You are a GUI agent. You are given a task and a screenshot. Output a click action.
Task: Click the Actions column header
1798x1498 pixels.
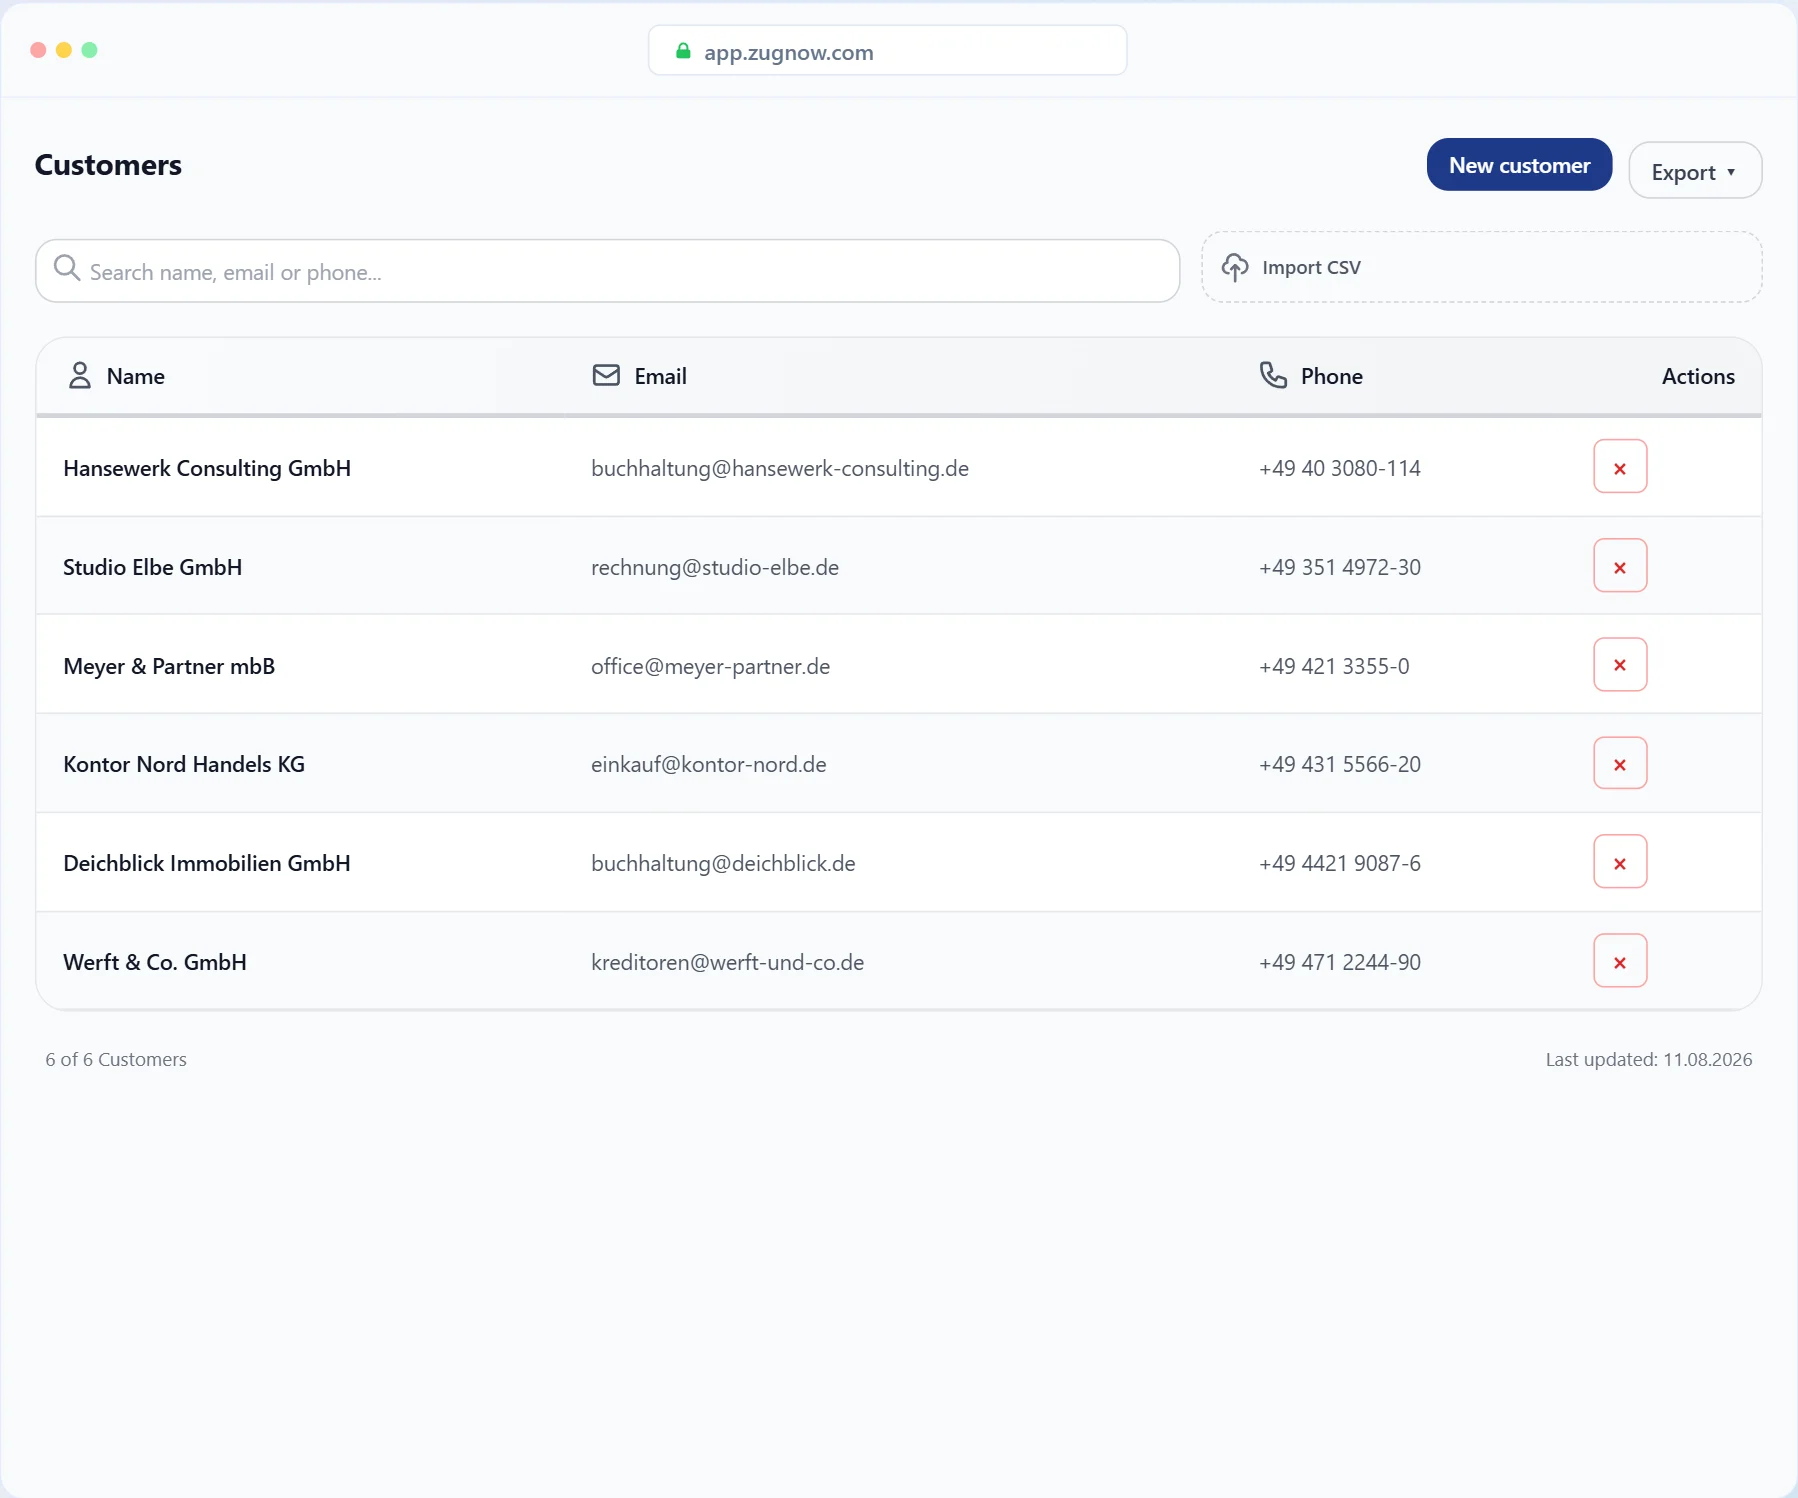[1698, 376]
